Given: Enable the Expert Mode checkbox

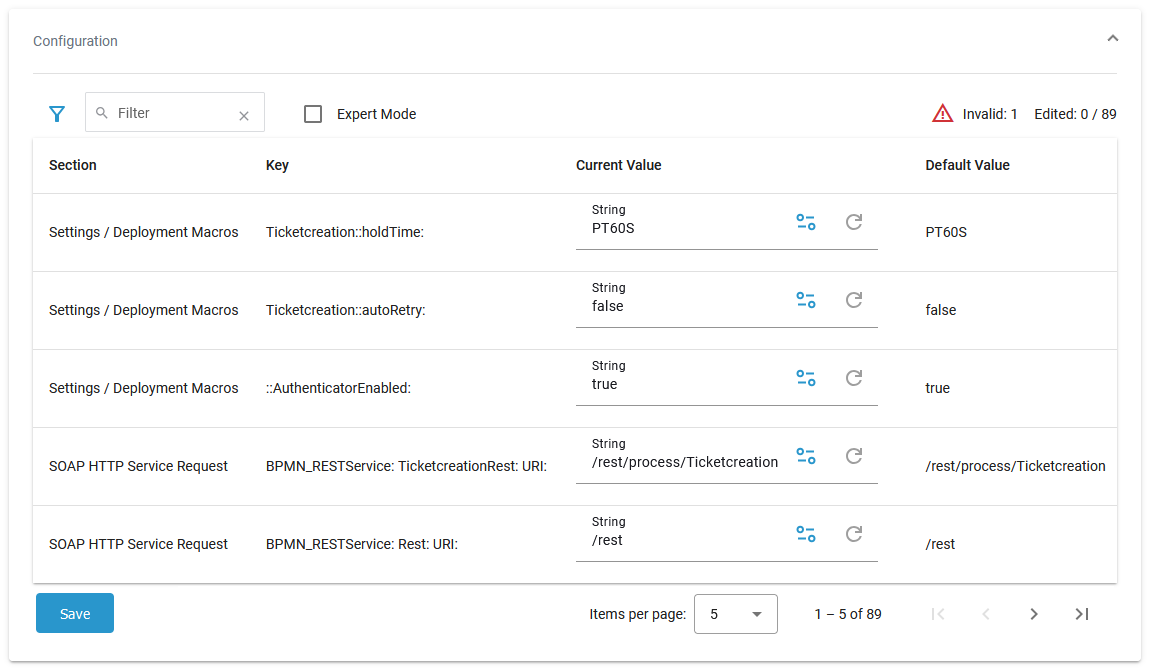Looking at the screenshot, I should coord(313,114).
